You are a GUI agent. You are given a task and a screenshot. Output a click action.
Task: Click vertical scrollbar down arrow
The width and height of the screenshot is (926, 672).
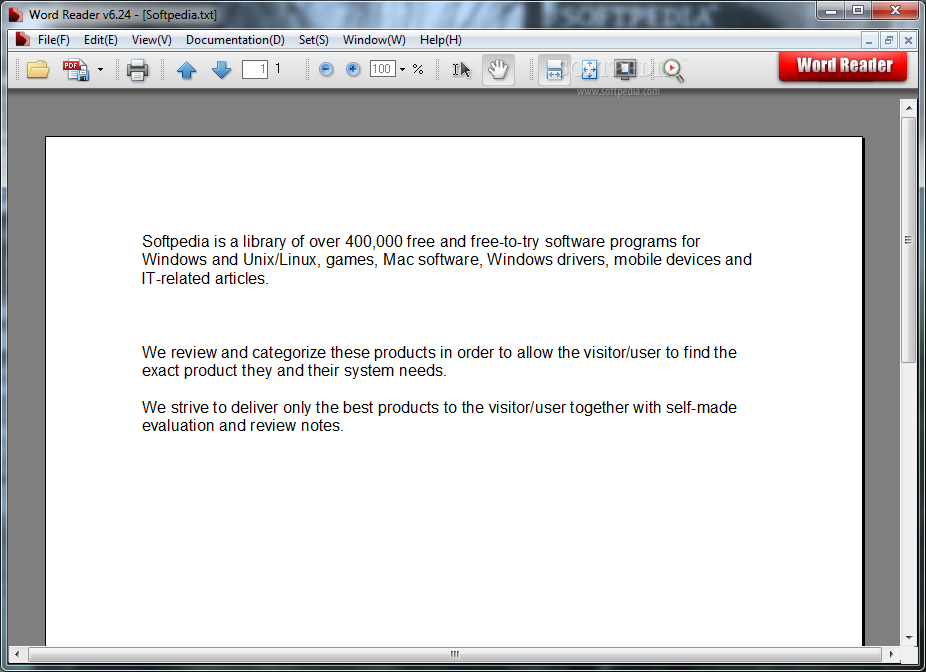[908, 638]
